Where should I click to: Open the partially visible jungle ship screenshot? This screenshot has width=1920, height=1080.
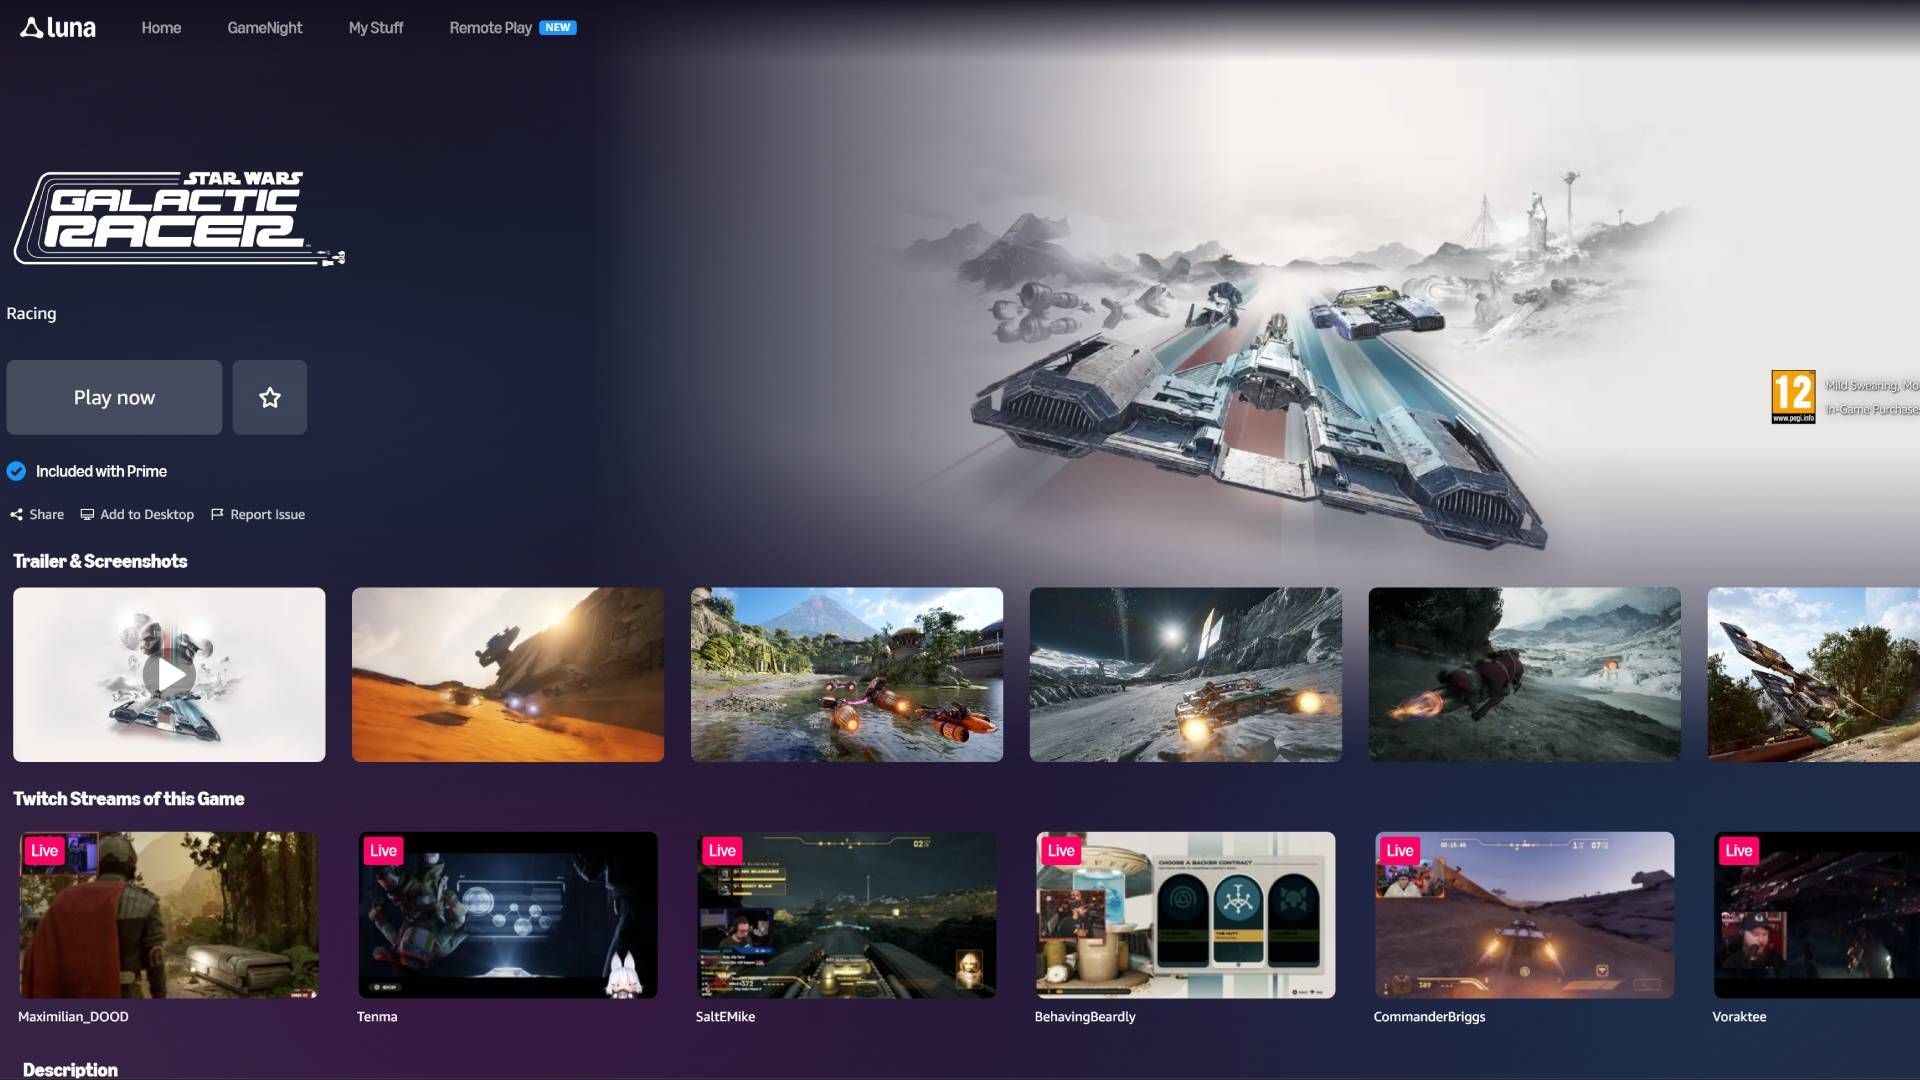coord(1814,675)
